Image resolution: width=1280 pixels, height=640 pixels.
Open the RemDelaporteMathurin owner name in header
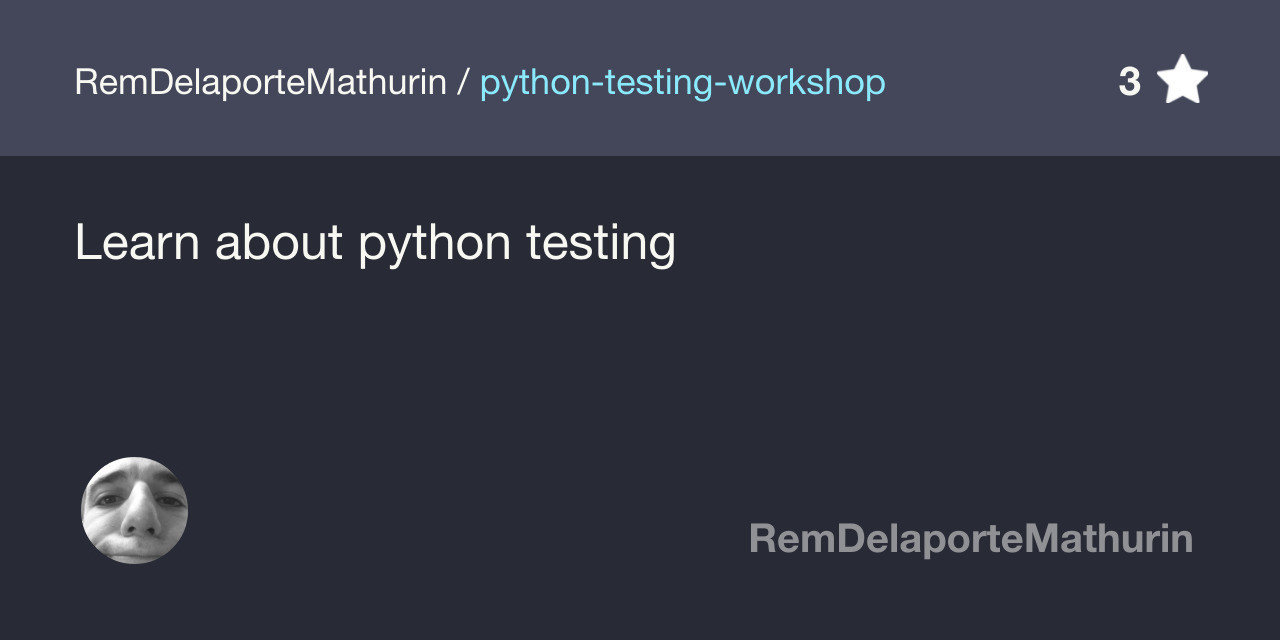pos(260,83)
